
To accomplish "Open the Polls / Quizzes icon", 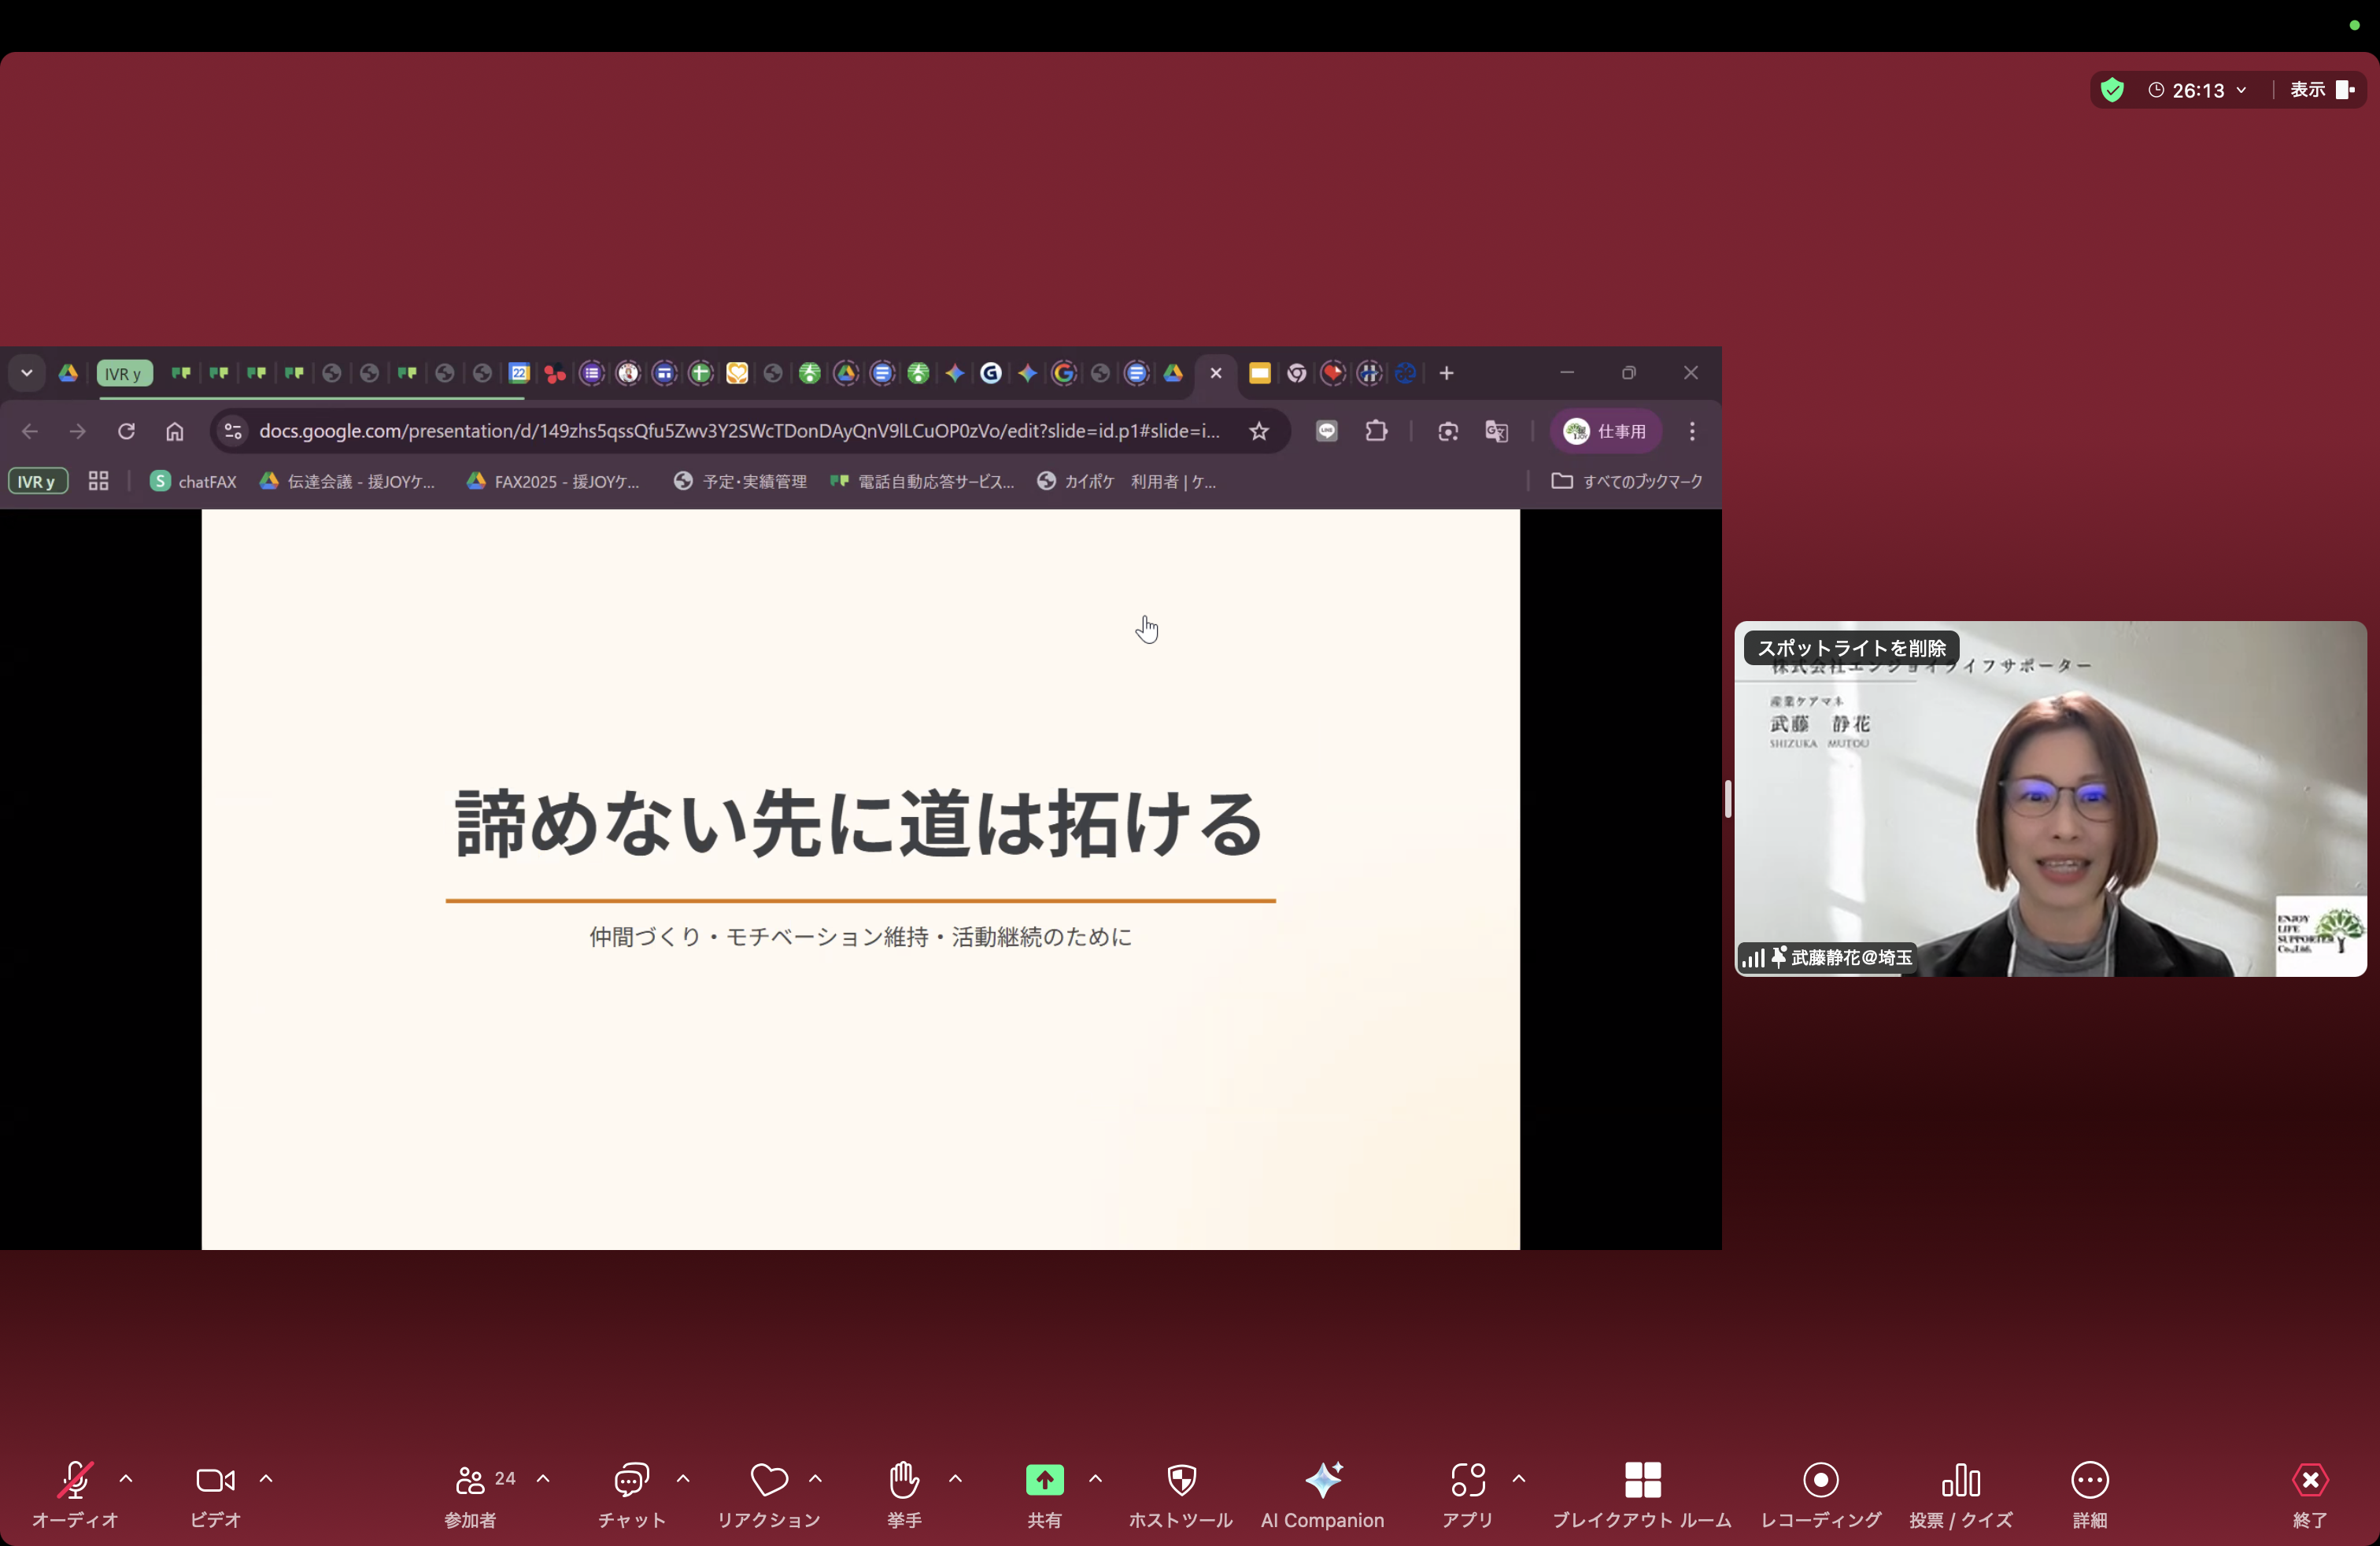I will (x=1960, y=1481).
